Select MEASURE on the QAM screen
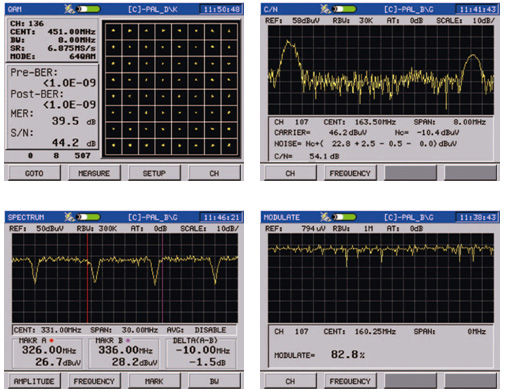 click(94, 173)
